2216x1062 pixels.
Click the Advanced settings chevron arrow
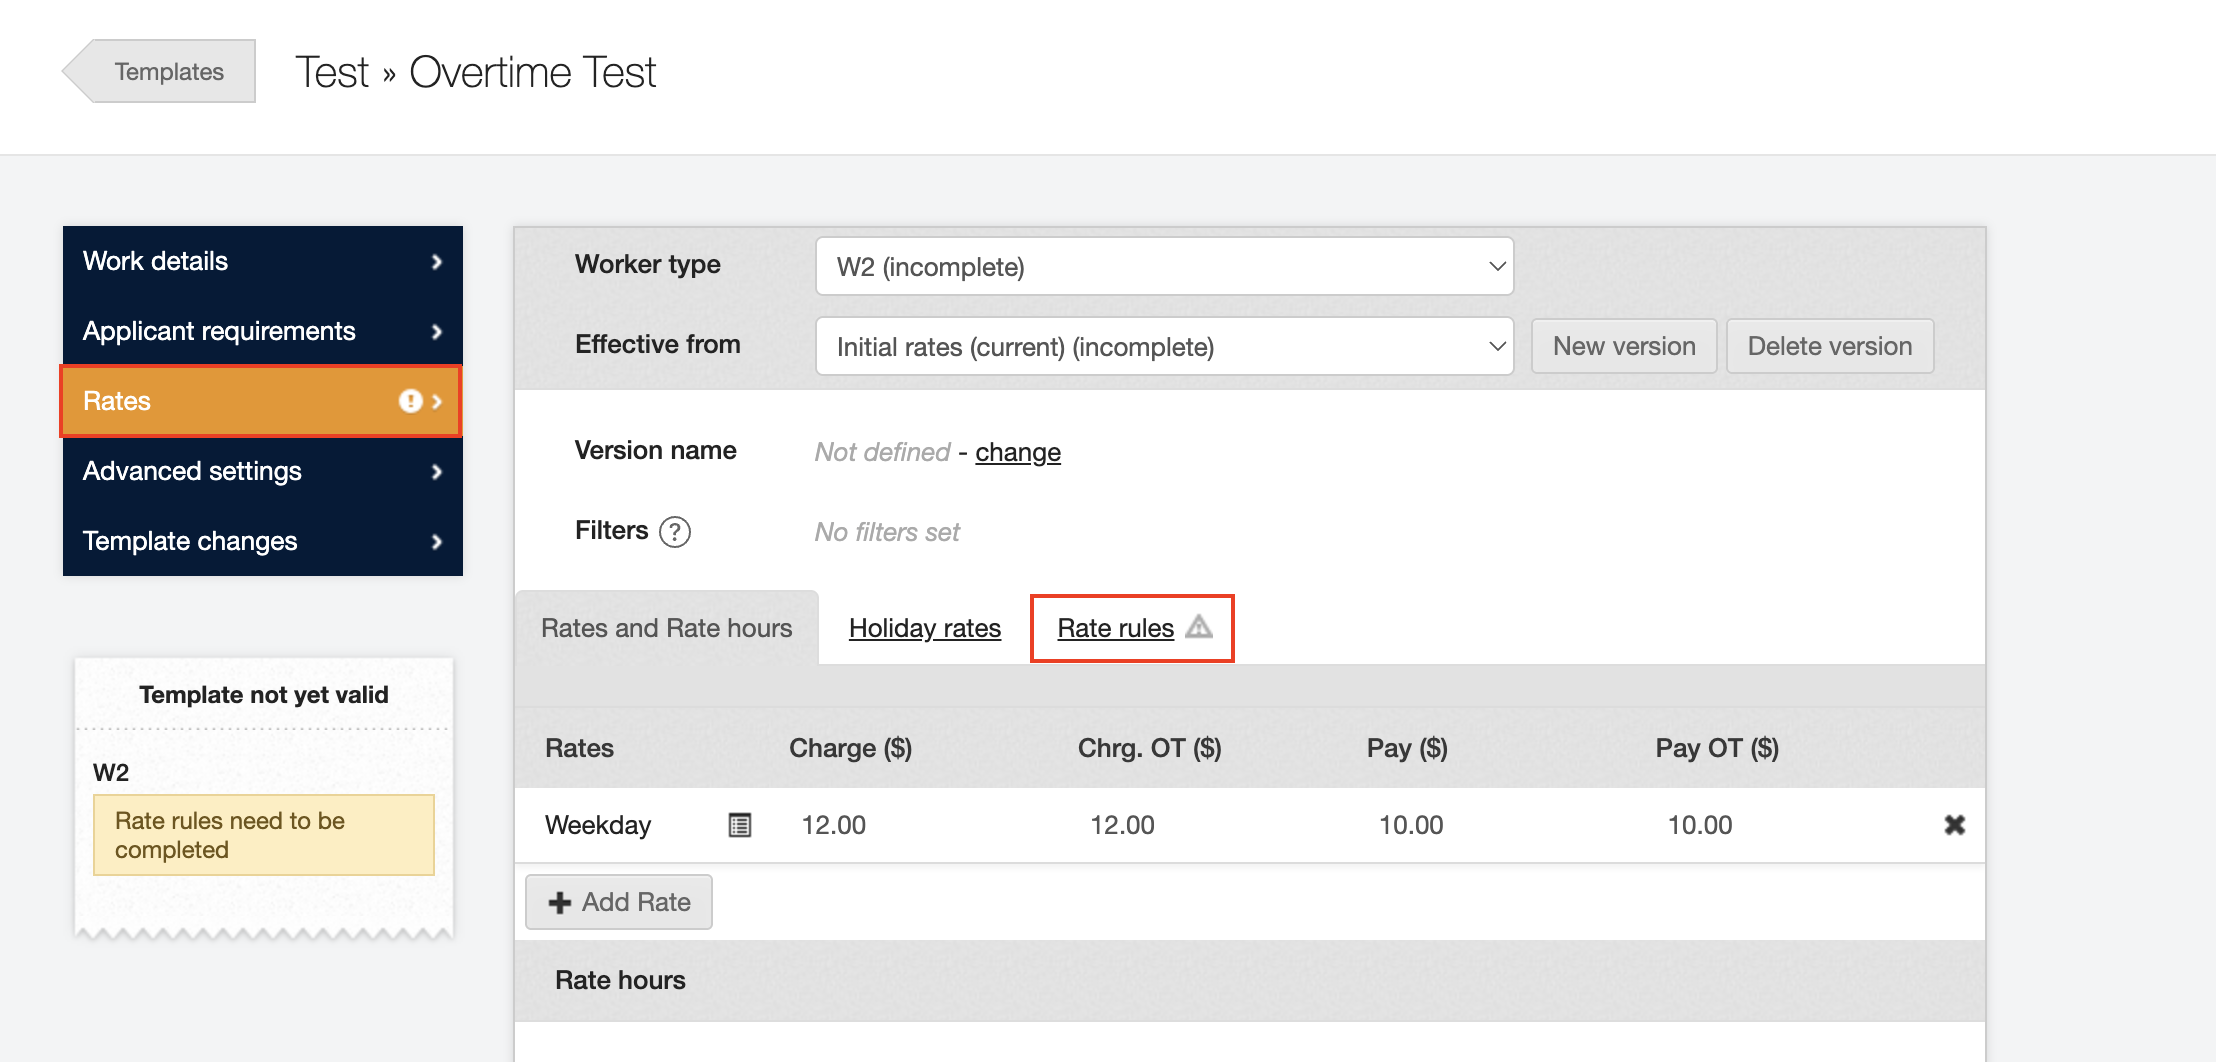[437, 472]
